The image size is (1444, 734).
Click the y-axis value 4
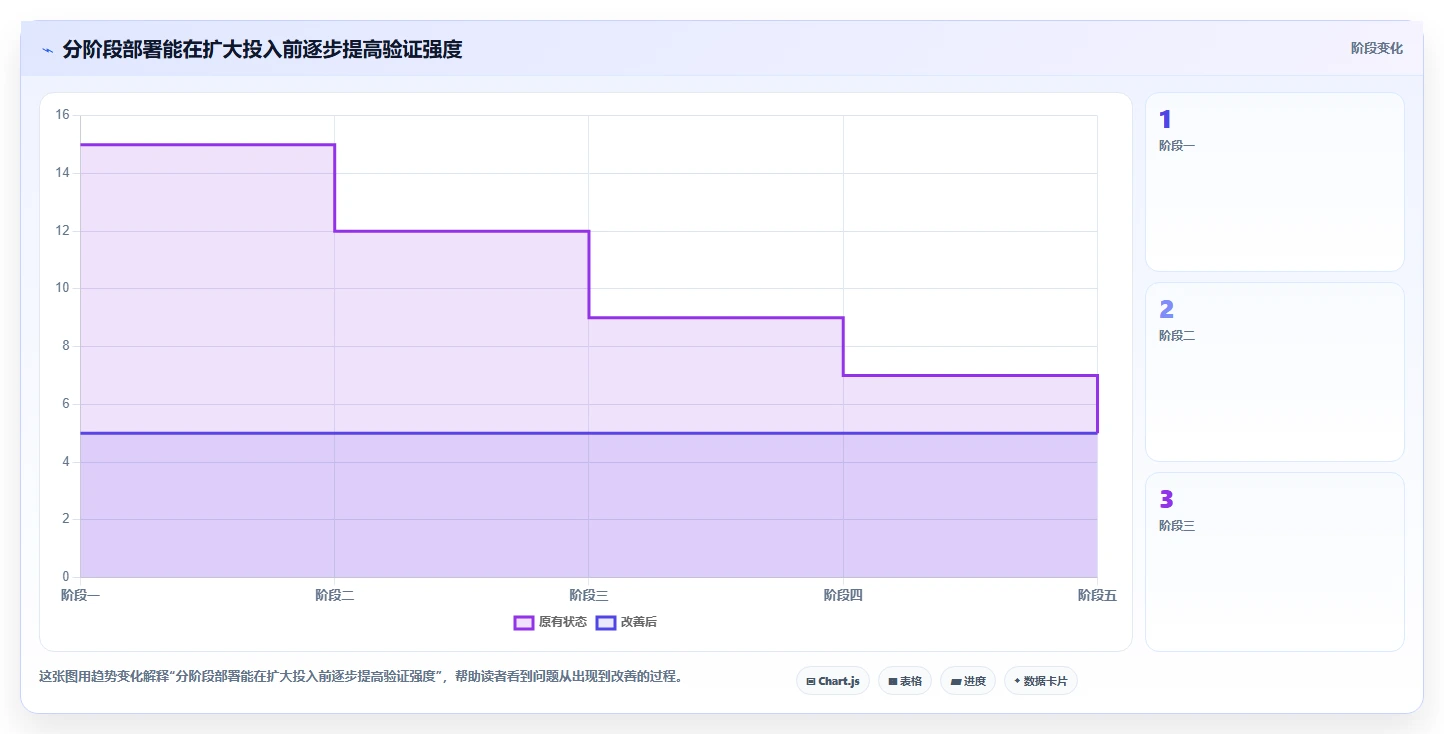[66, 462]
